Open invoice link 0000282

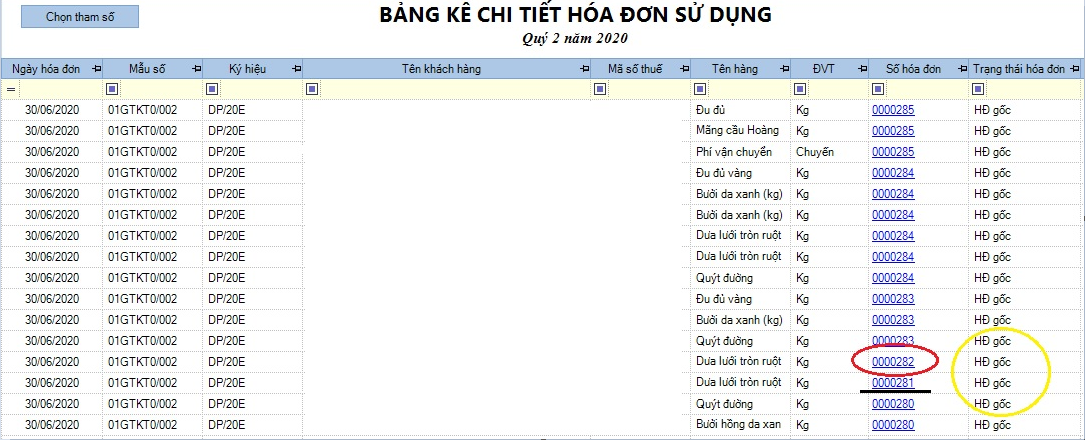point(893,361)
